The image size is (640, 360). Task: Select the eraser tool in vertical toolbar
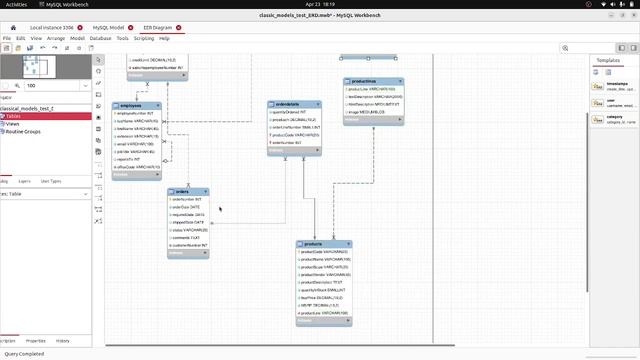point(98,83)
